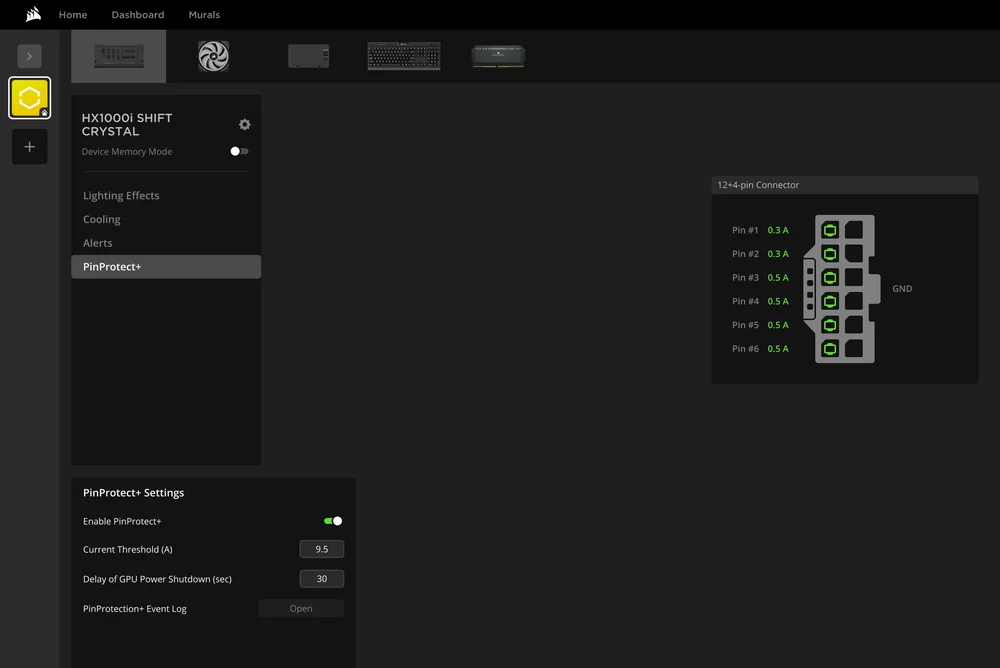Select the cooling fan device icon

point(213,56)
